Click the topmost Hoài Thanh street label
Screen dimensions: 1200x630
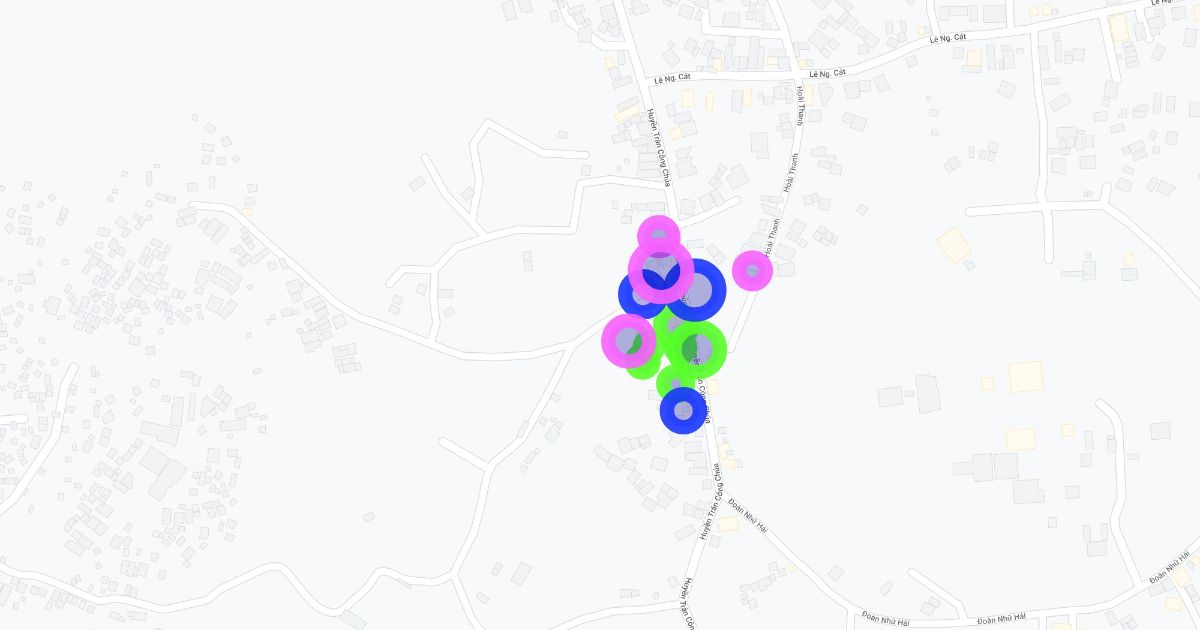pyautogui.click(x=801, y=106)
